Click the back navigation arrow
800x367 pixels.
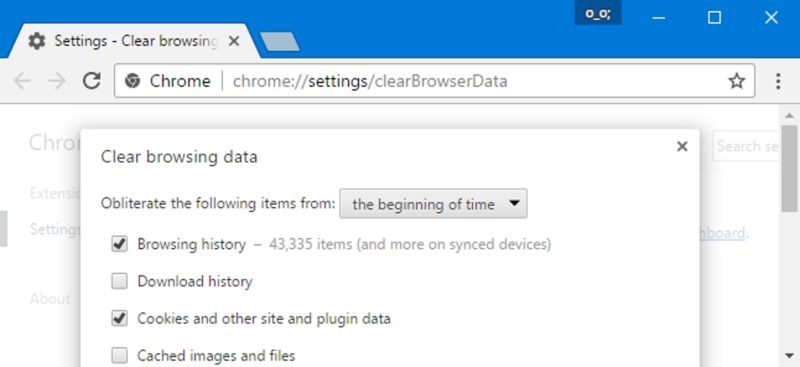[x=21, y=81]
